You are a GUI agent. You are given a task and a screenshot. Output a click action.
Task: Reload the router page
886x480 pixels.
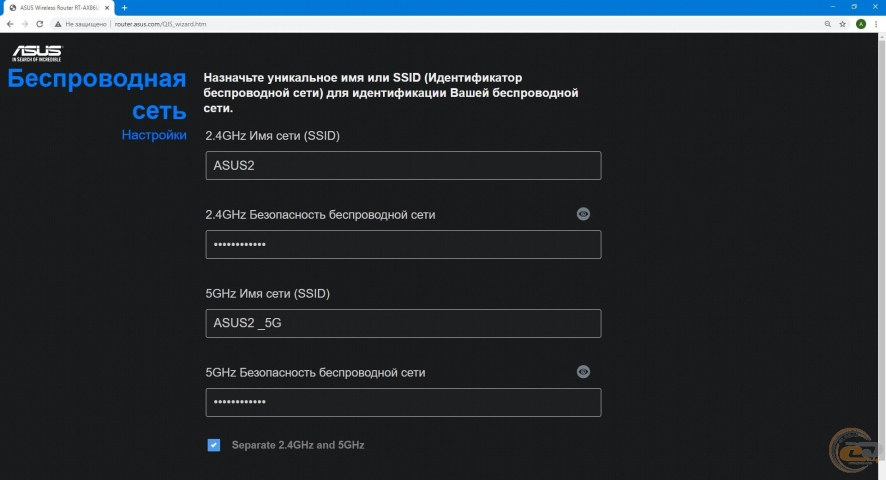pos(40,24)
